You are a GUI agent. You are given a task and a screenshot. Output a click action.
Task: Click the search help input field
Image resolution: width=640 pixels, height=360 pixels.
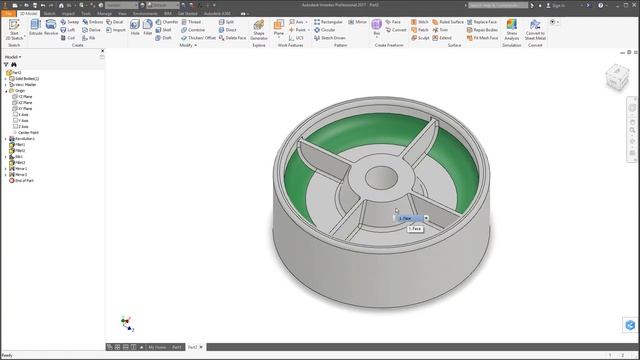pos(498,5)
